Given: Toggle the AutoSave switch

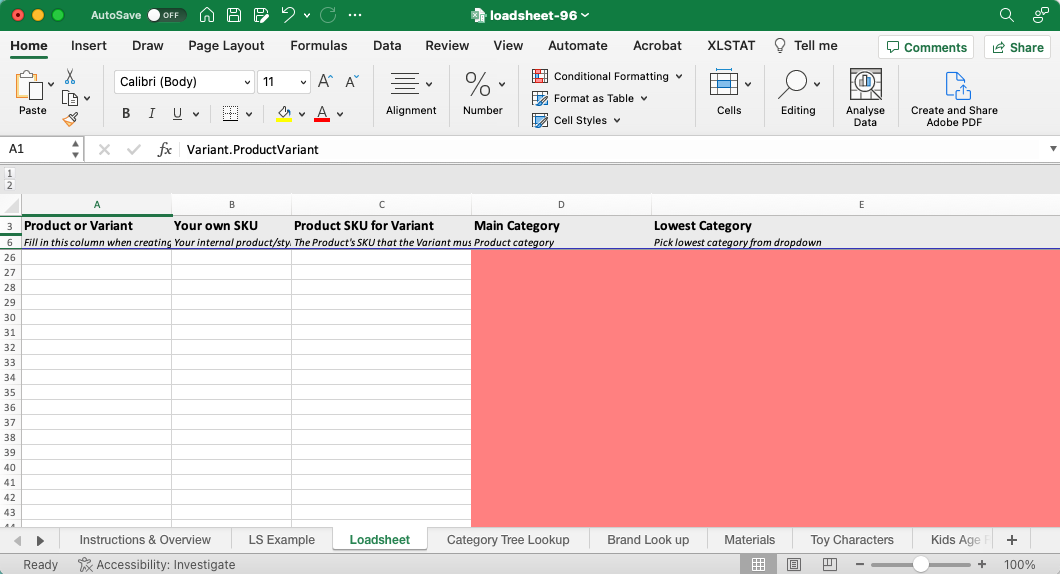Looking at the screenshot, I should click(x=165, y=15).
